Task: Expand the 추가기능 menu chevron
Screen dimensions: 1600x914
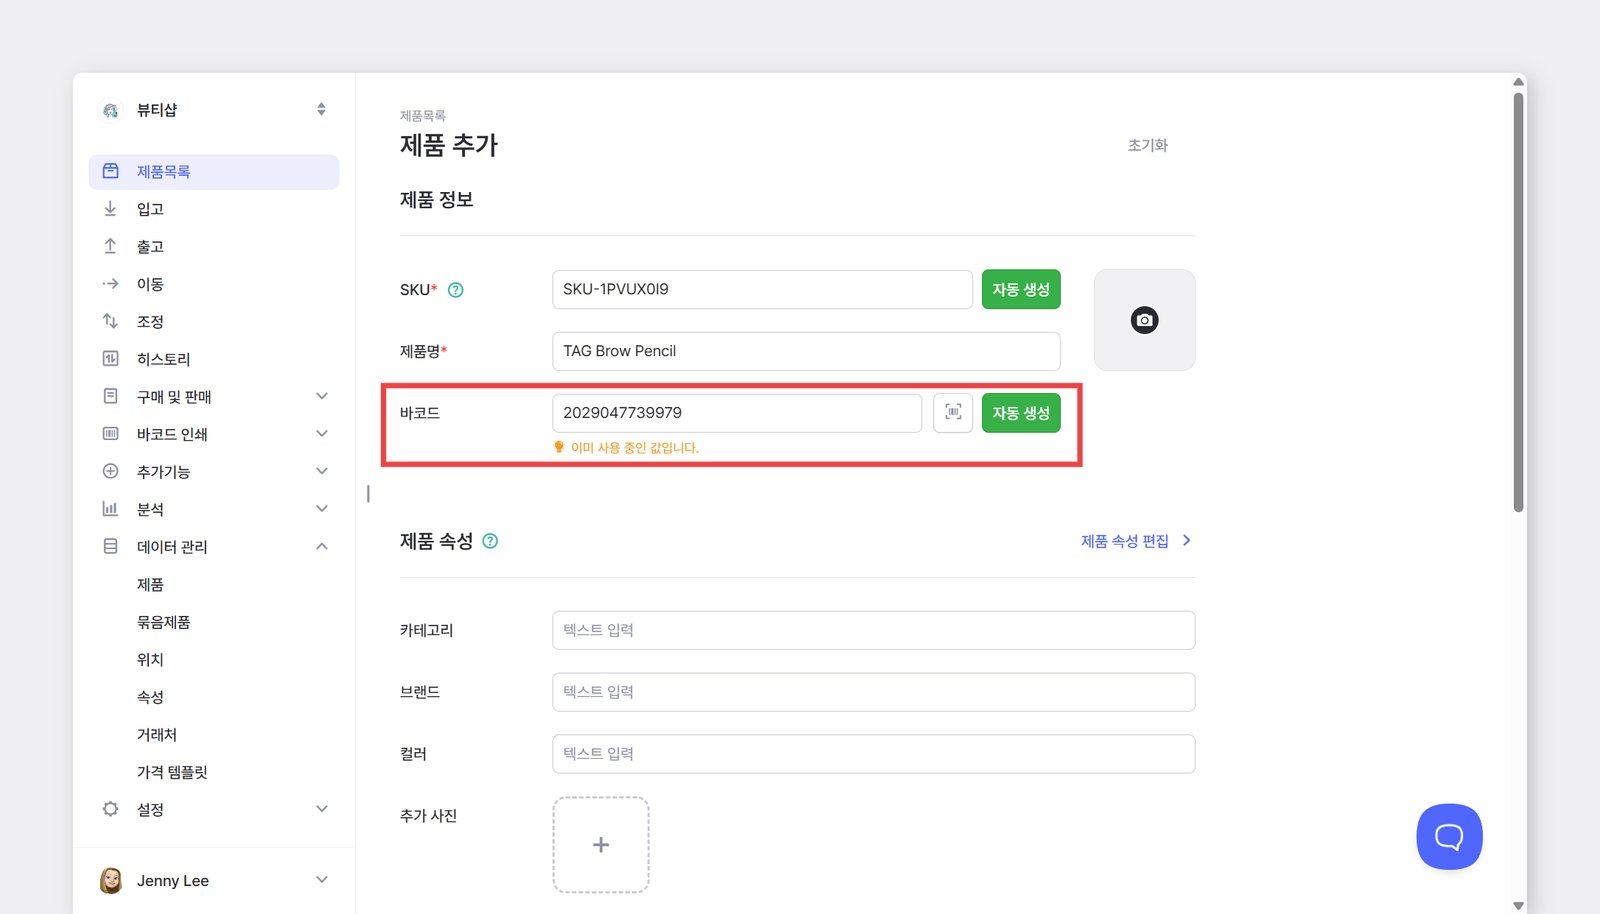Action: pyautogui.click(x=322, y=471)
